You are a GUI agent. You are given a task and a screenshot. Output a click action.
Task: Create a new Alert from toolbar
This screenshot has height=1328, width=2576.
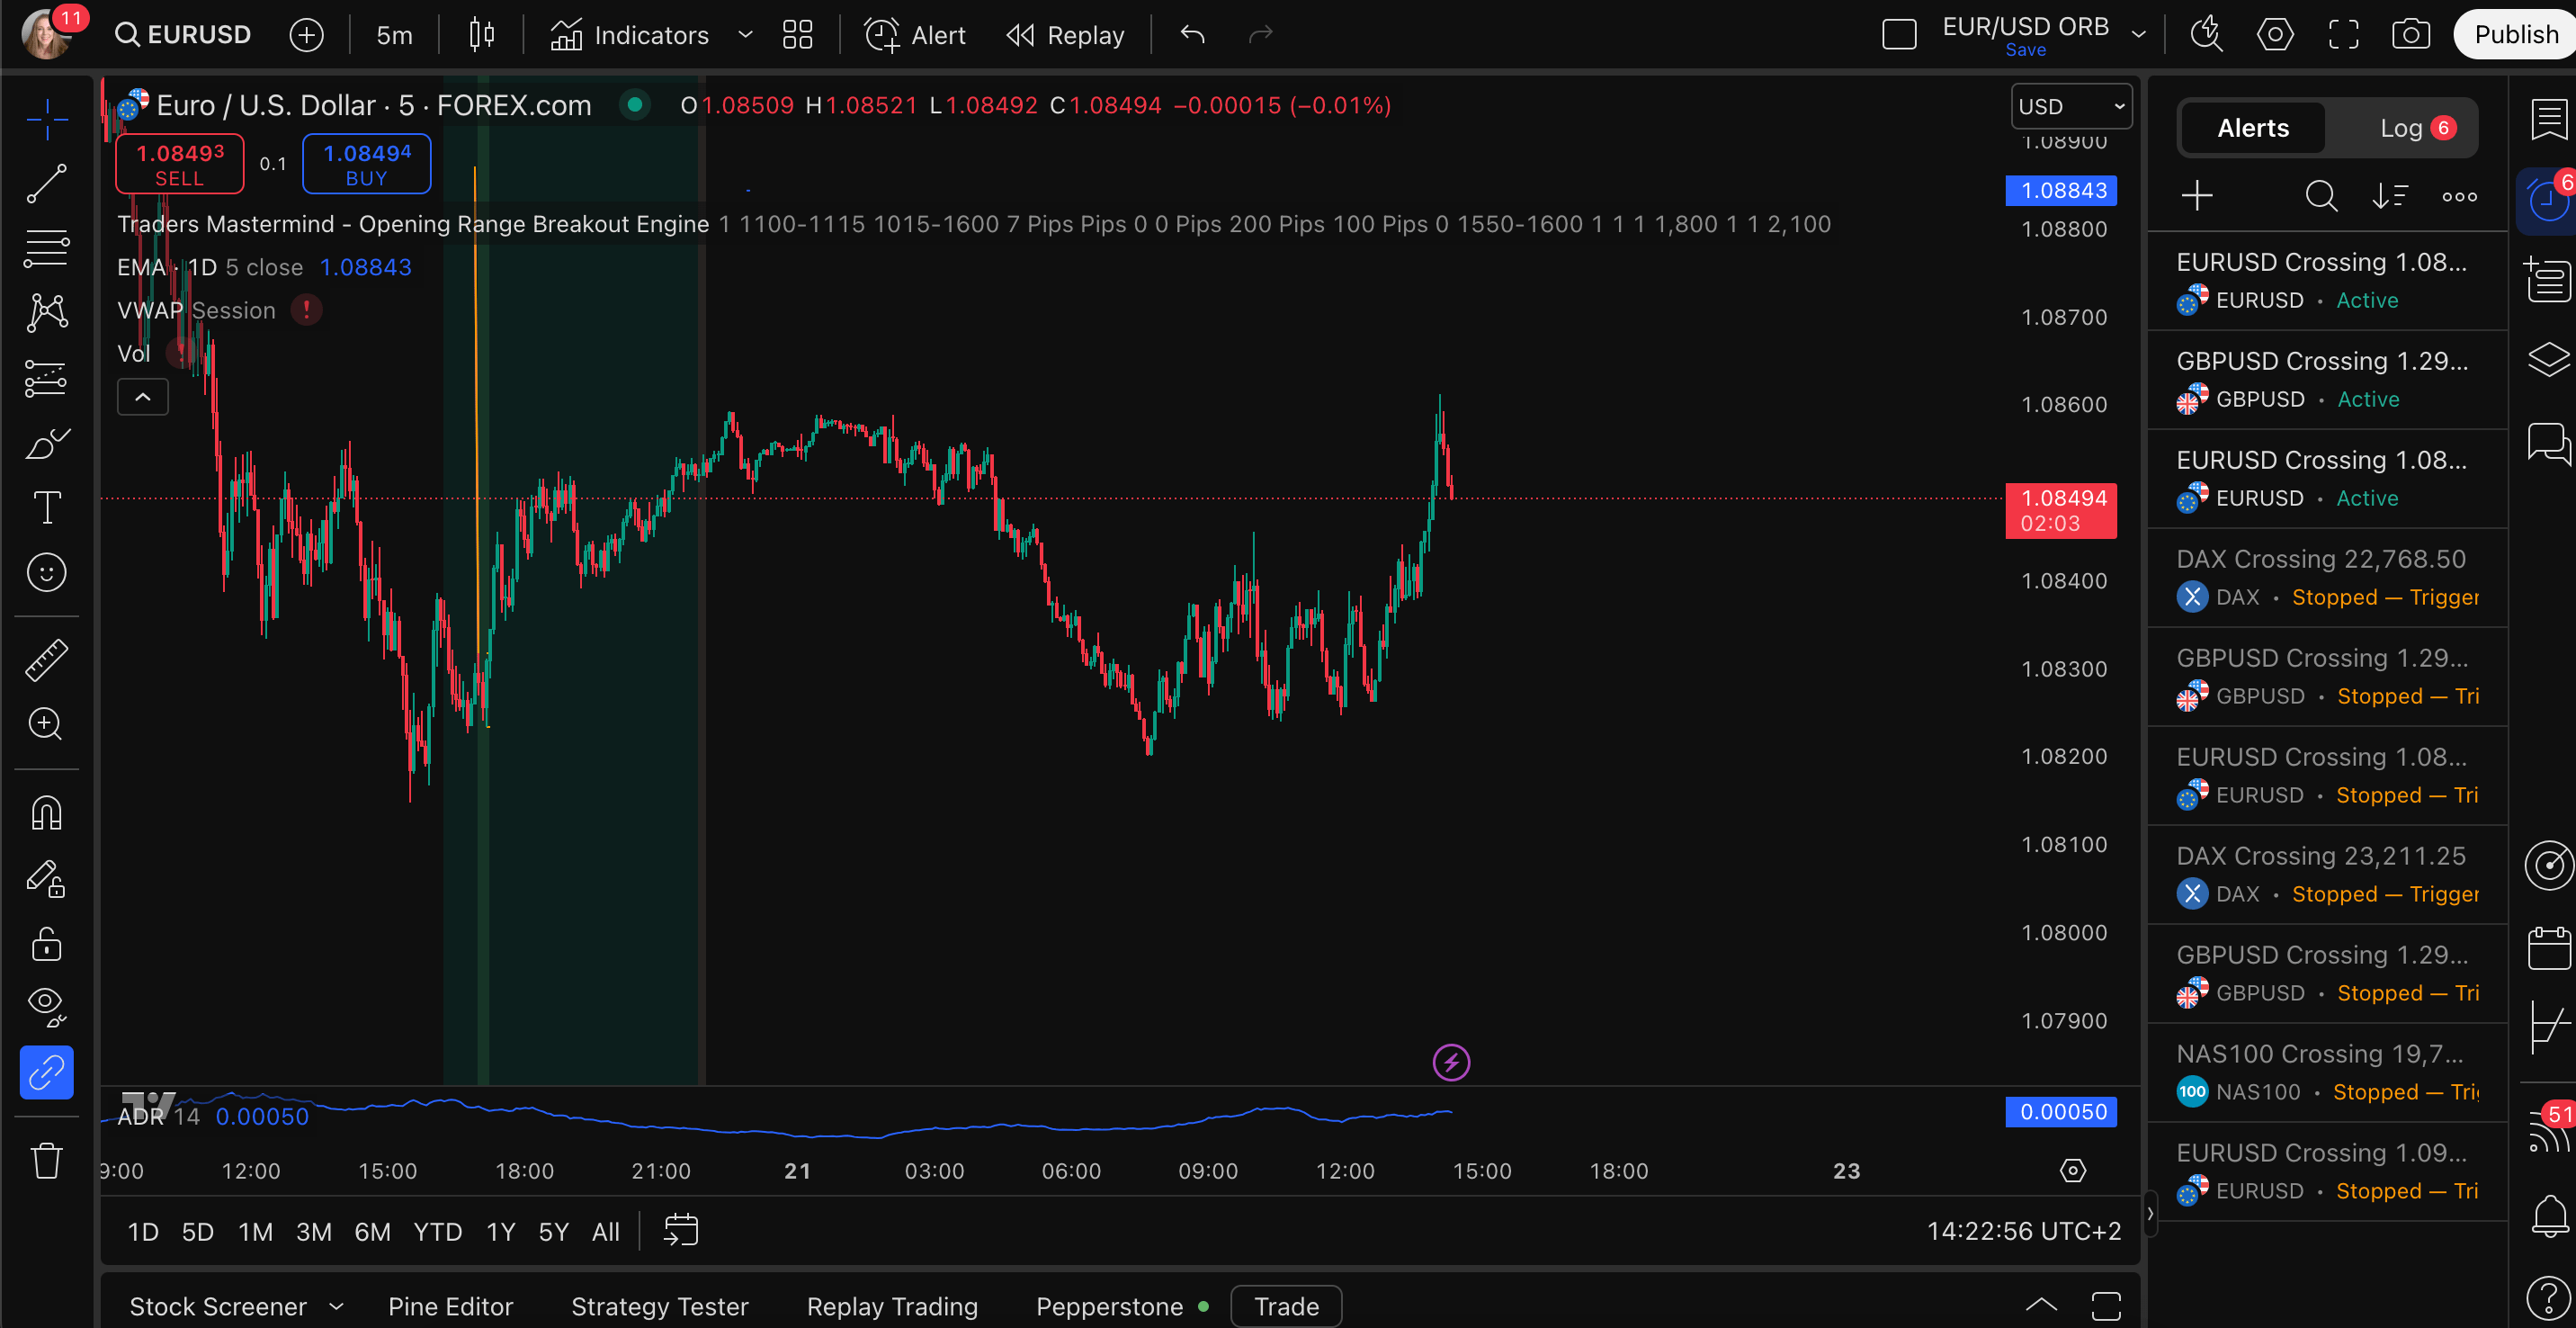[915, 35]
